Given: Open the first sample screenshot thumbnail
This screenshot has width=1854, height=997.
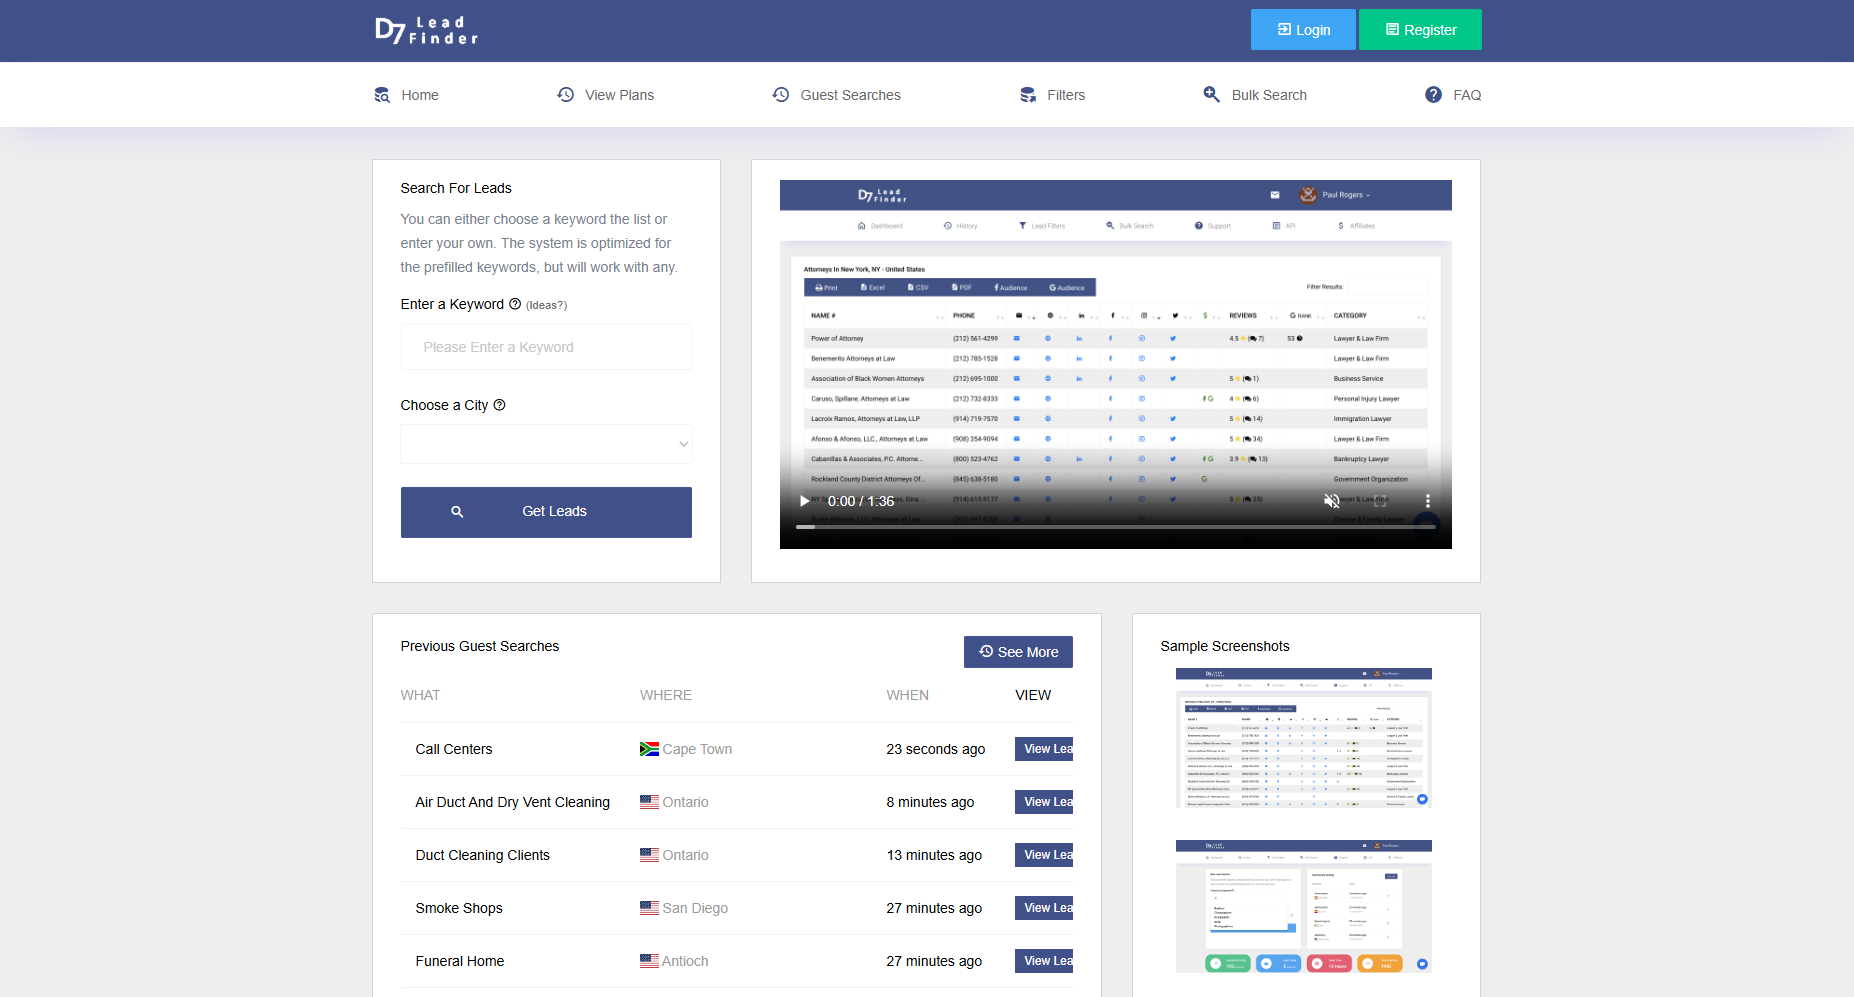Looking at the screenshot, I should [x=1303, y=738].
